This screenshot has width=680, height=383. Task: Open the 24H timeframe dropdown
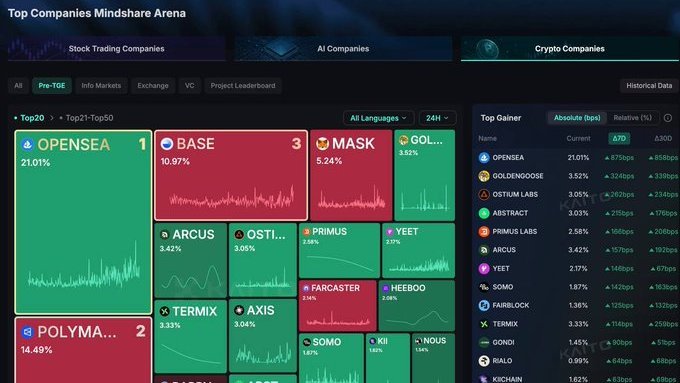tap(437, 118)
